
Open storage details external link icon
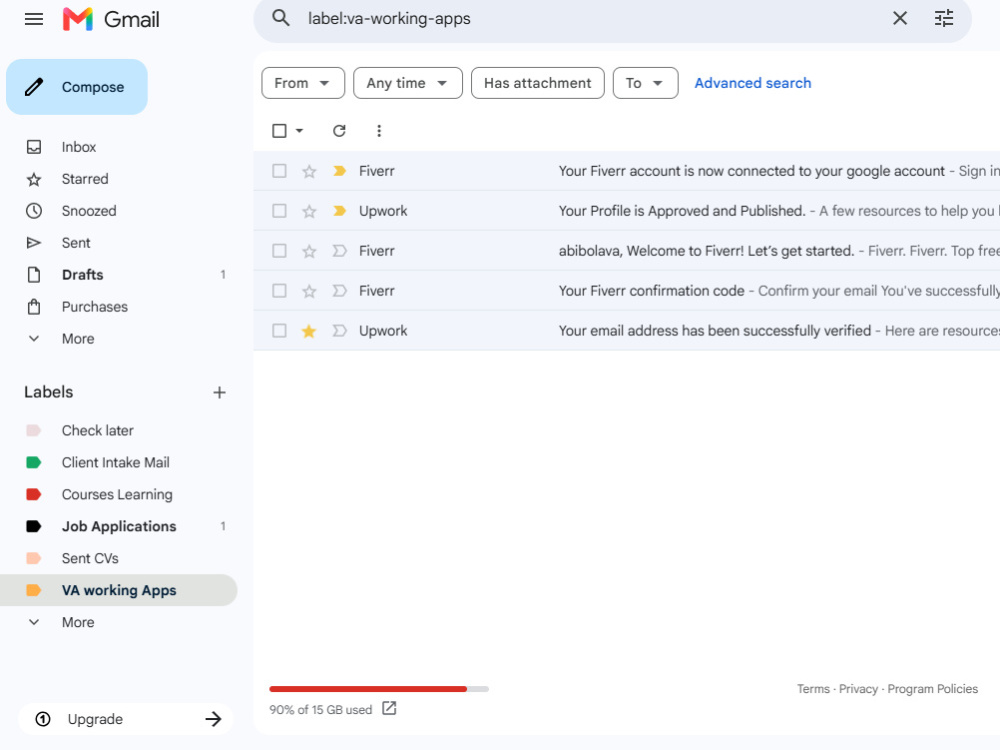point(389,708)
